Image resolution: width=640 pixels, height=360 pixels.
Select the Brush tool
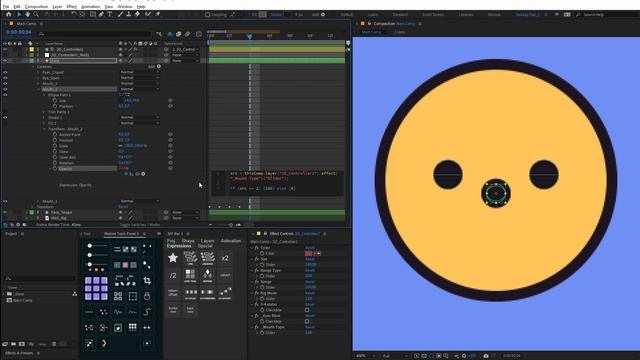tap(120, 14)
